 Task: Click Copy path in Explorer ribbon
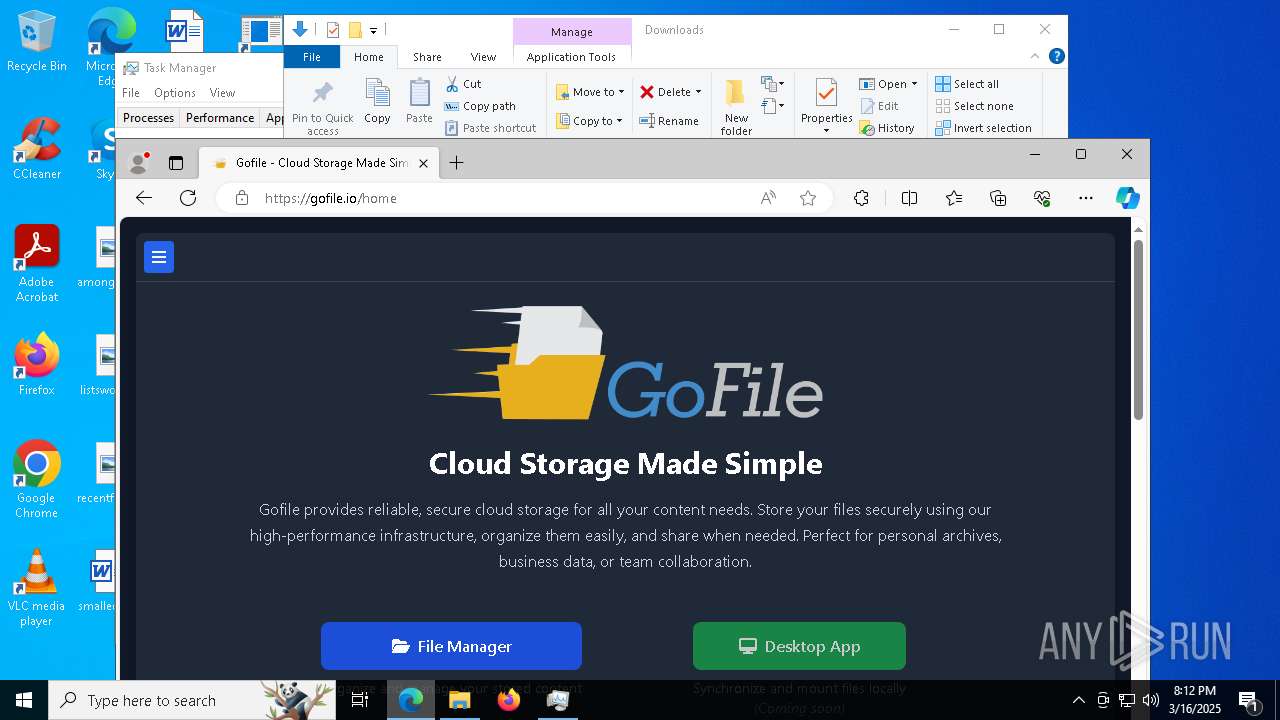click(480, 106)
